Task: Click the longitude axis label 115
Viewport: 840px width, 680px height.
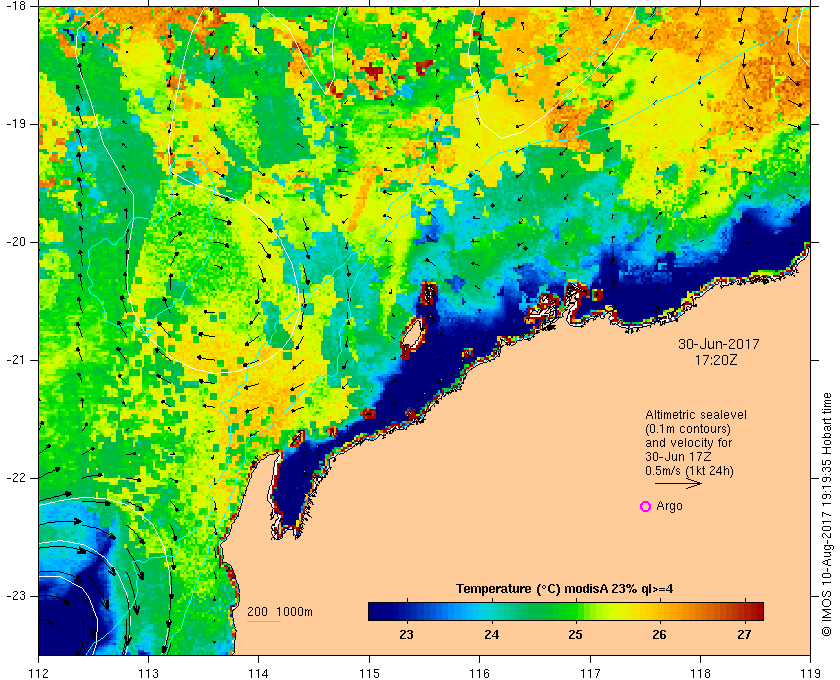Action: [369, 672]
